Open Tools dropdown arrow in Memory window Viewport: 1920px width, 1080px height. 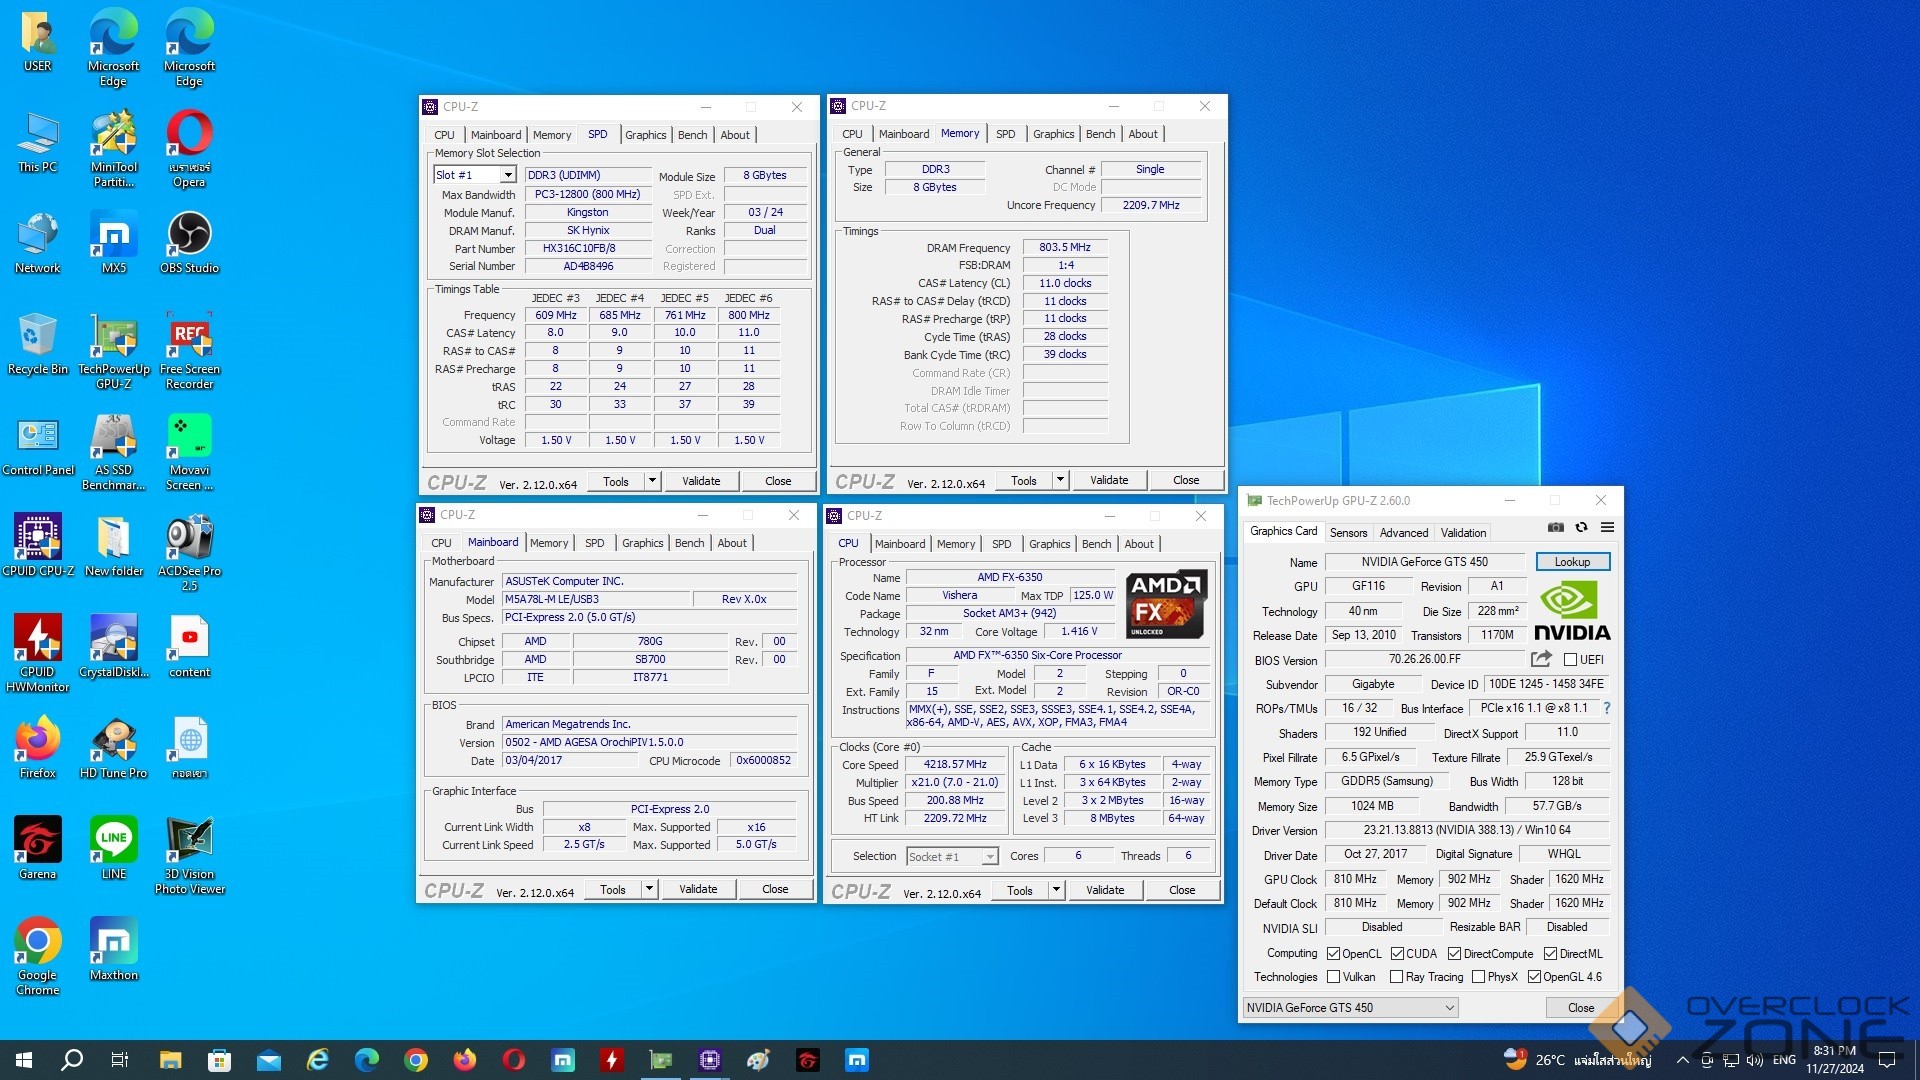click(x=1060, y=480)
